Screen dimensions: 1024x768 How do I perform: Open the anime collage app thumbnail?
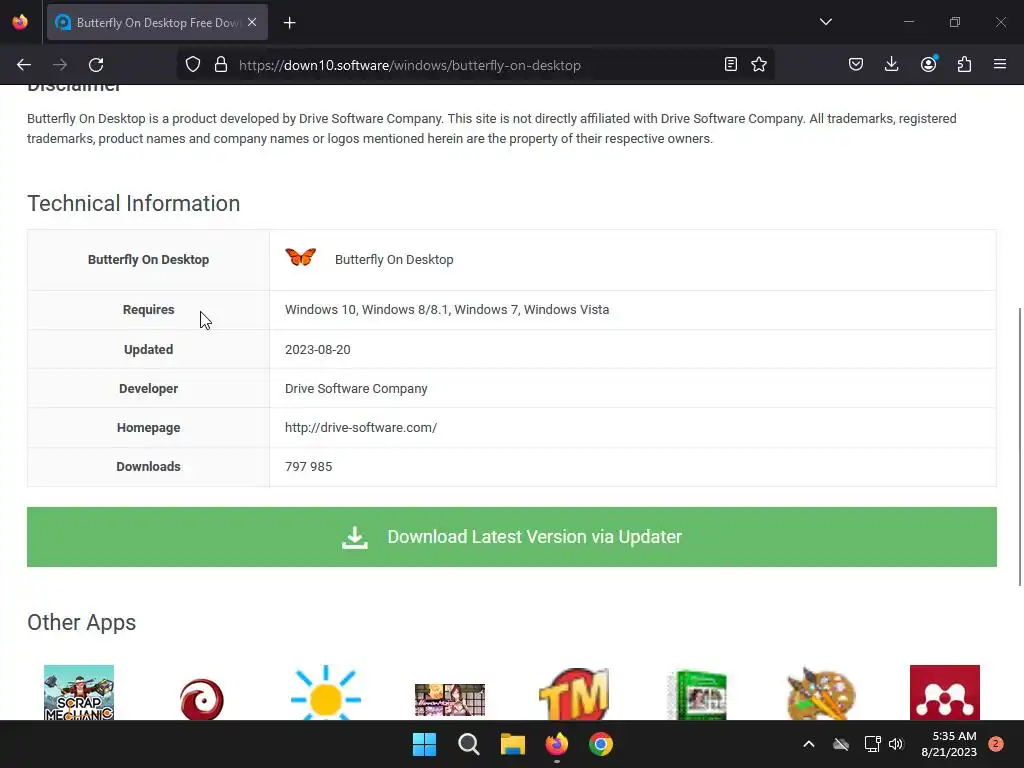[x=450, y=700]
